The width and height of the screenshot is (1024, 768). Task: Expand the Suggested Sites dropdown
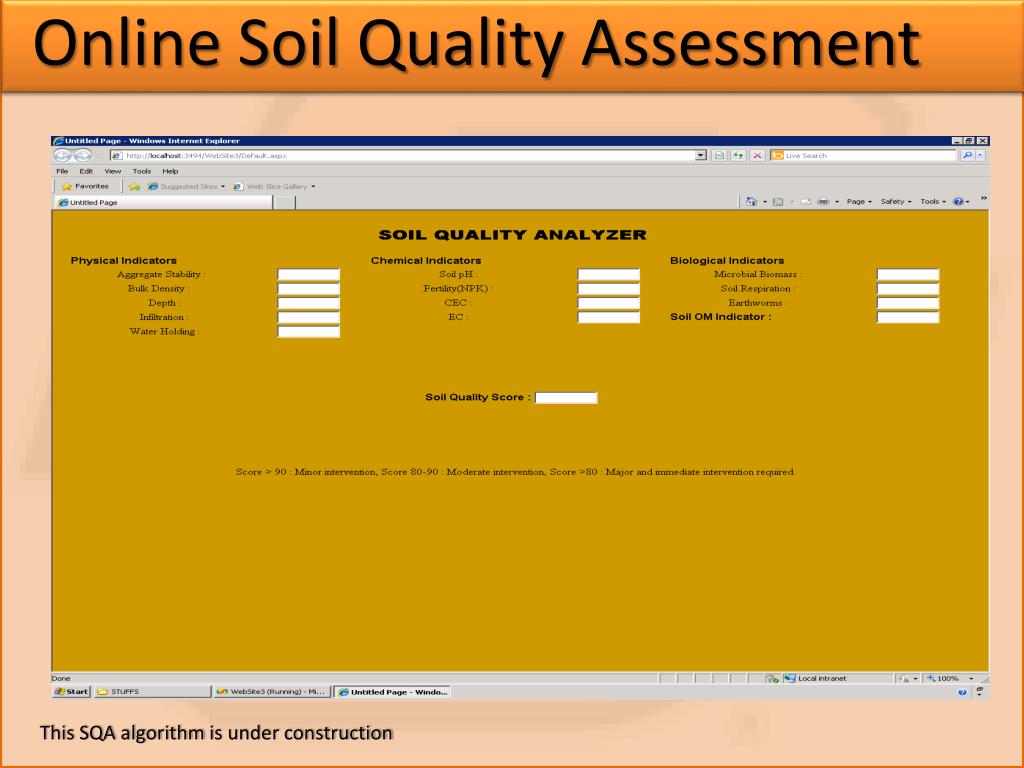tap(223, 187)
